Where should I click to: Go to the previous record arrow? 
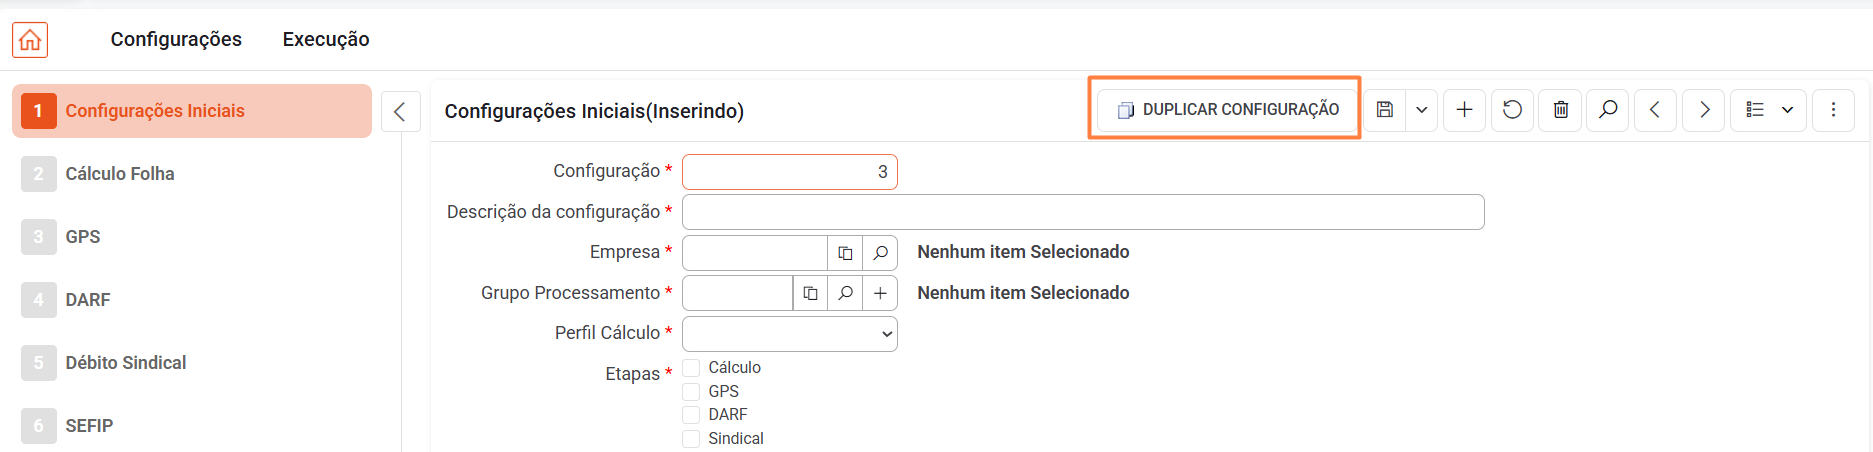pyautogui.click(x=1655, y=110)
